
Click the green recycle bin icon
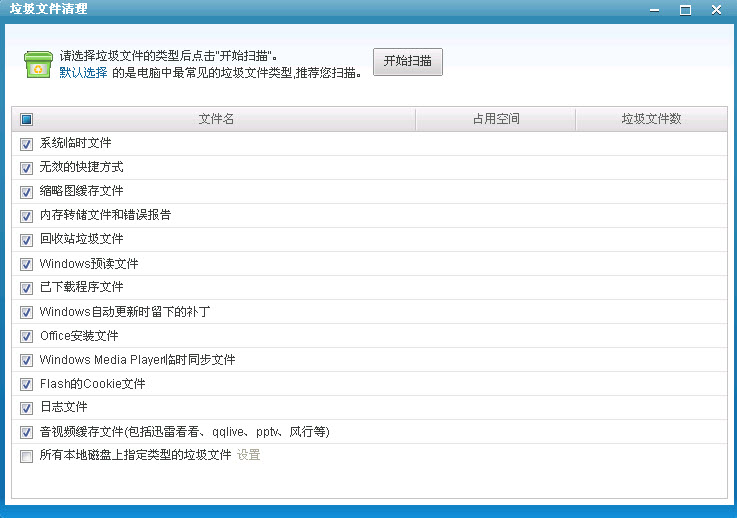pyautogui.click(x=39, y=63)
